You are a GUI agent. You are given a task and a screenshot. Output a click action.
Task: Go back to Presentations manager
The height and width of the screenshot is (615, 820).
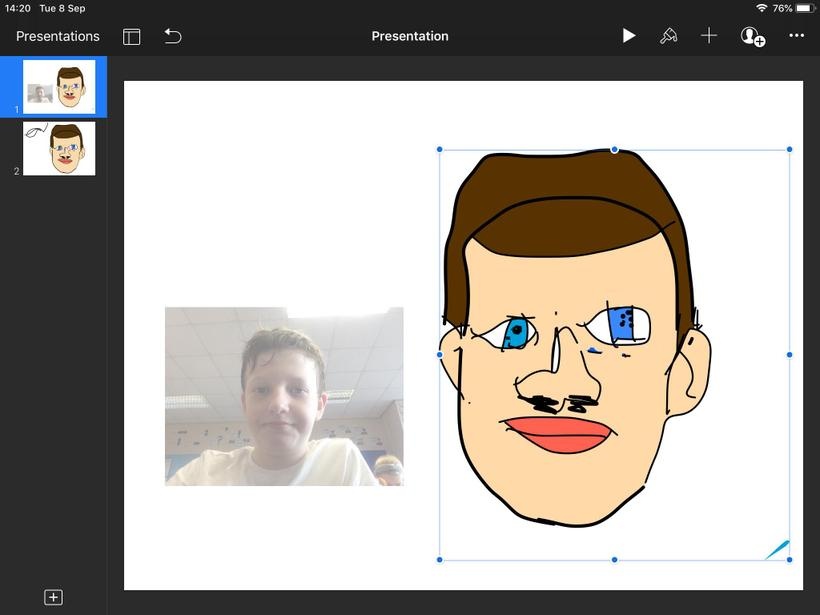[x=58, y=36]
